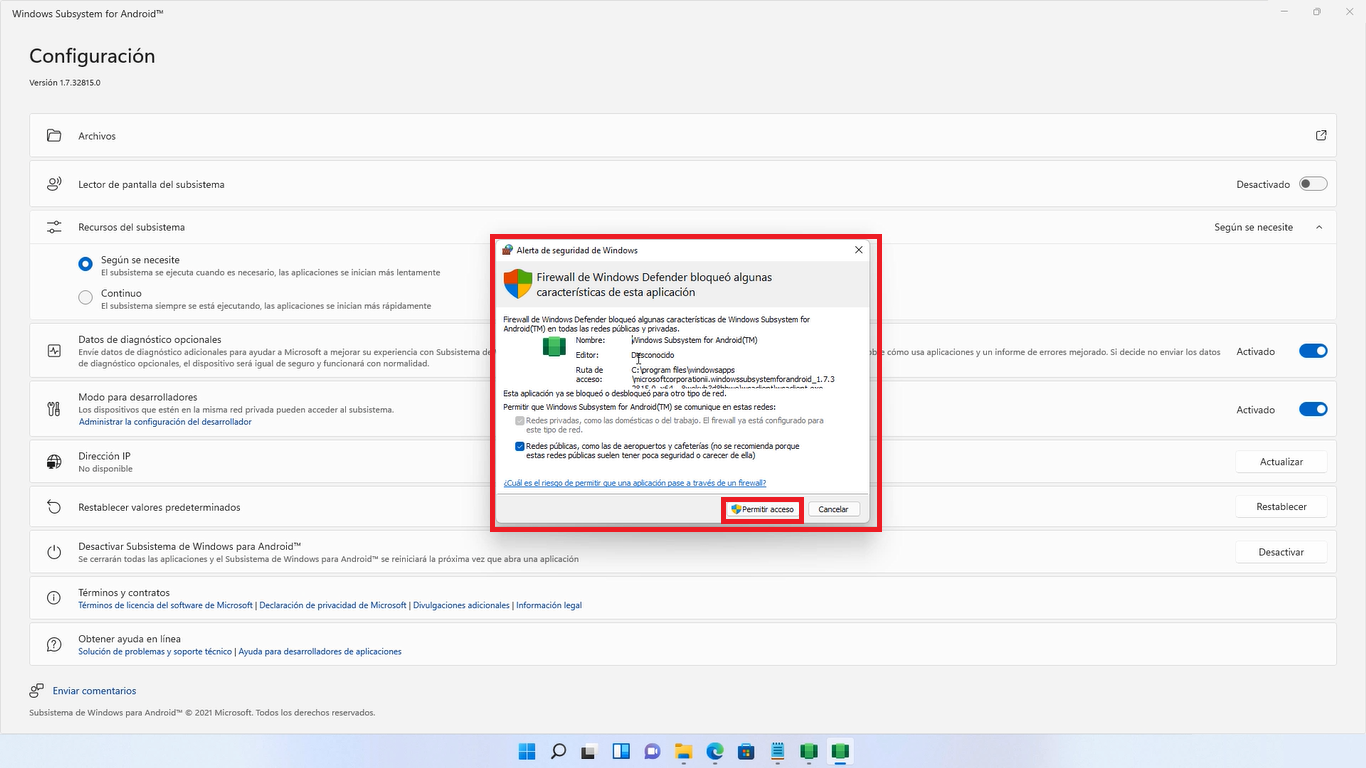Open the Información legal link
This screenshot has height=768, width=1366.
point(549,605)
